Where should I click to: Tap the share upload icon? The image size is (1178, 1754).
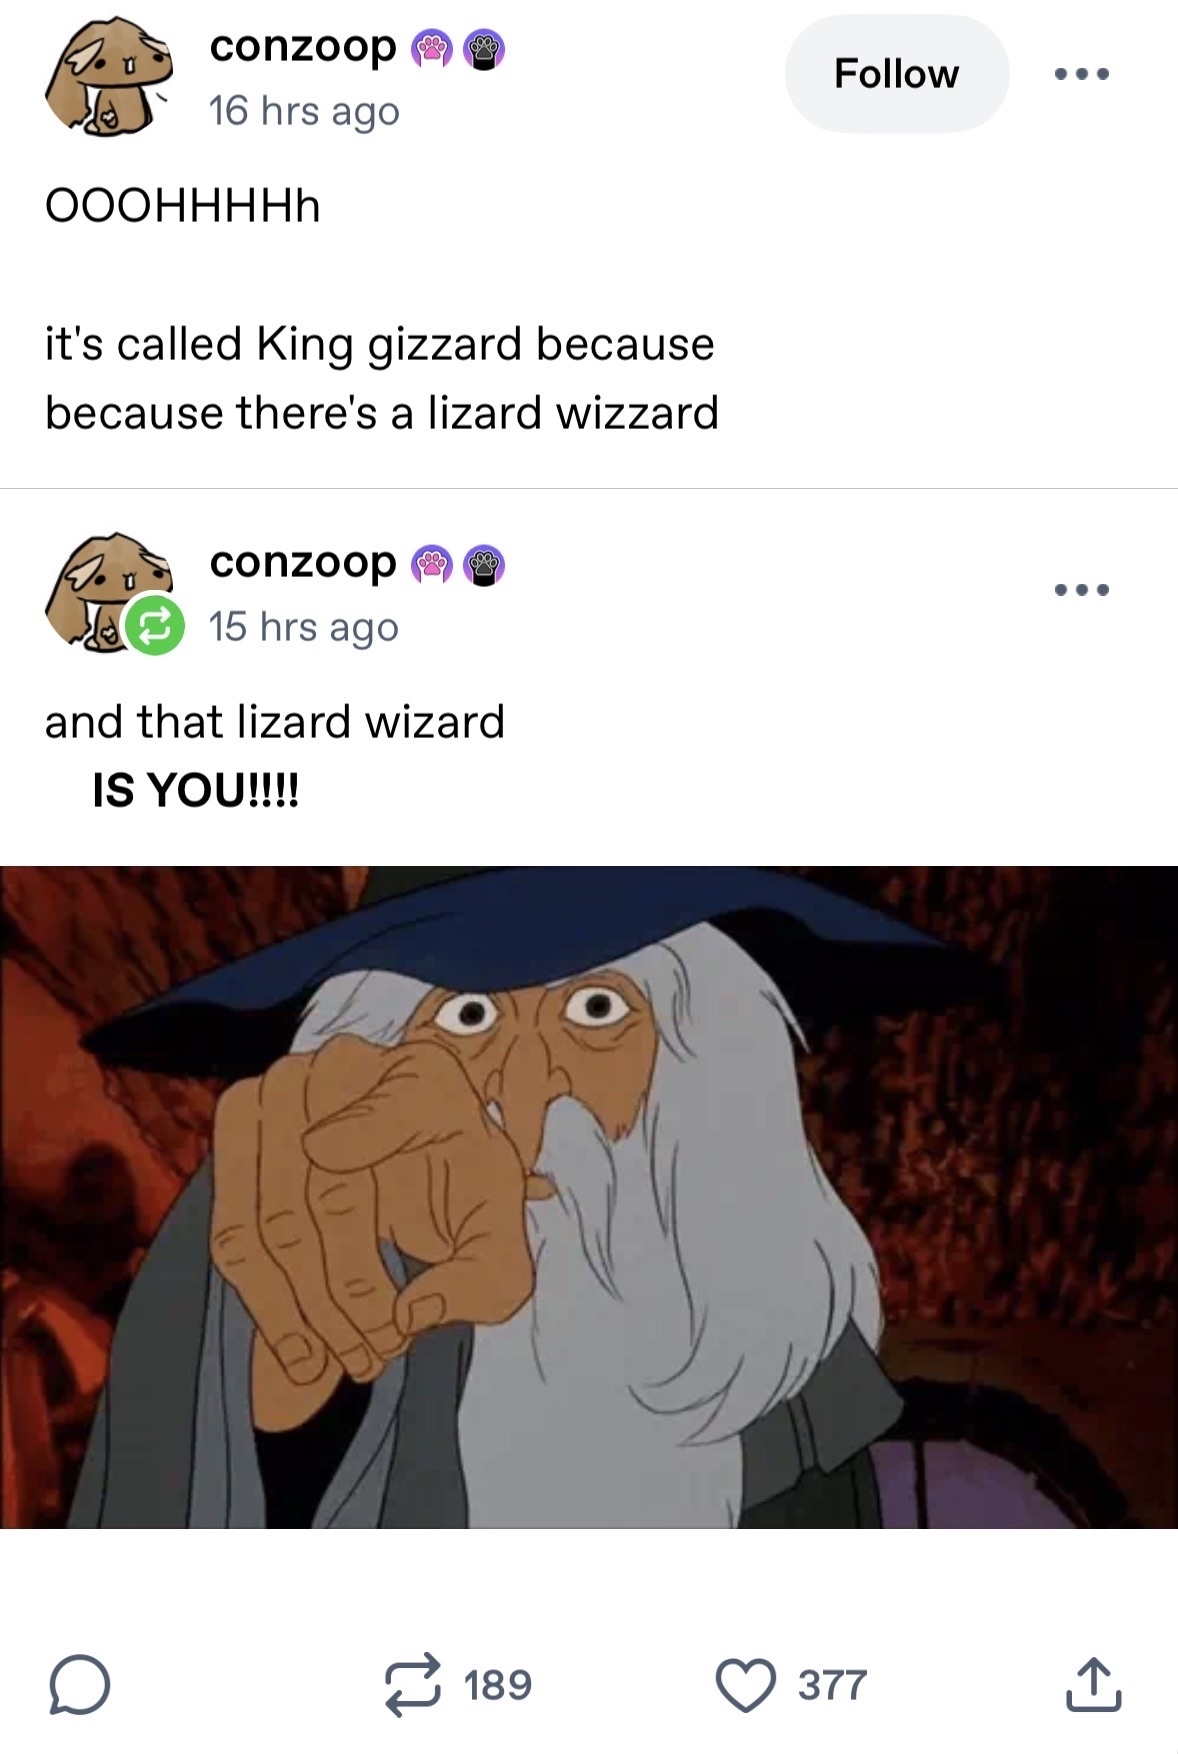pyautogui.click(x=1093, y=1685)
